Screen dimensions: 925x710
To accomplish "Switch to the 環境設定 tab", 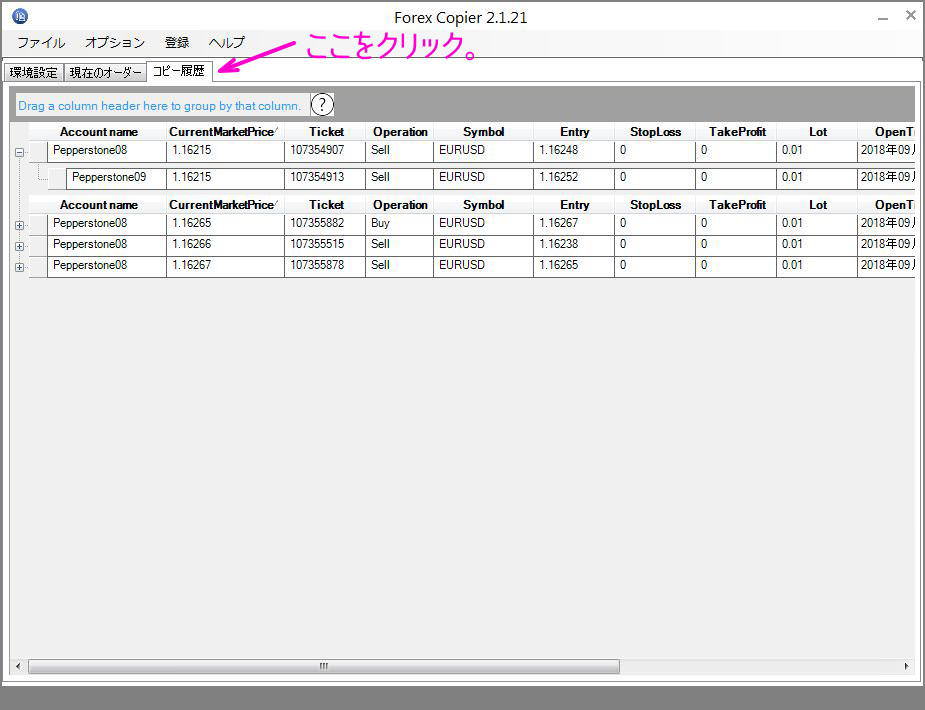I will [34, 73].
